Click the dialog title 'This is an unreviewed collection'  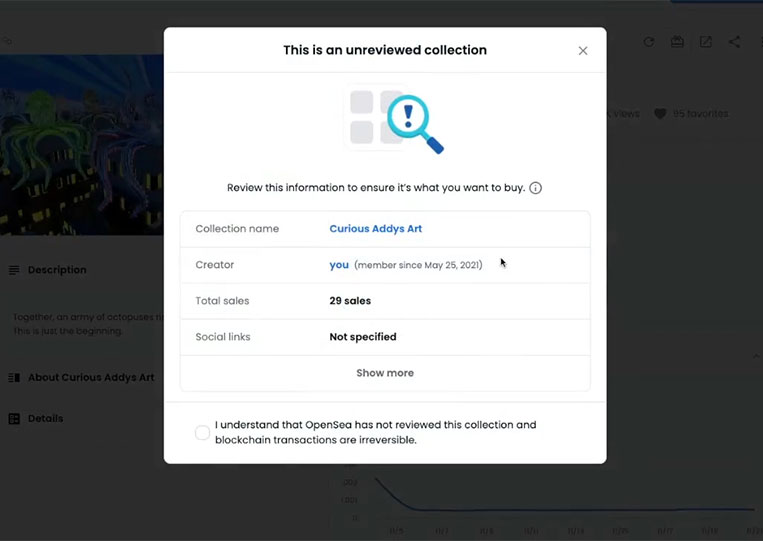click(x=385, y=50)
